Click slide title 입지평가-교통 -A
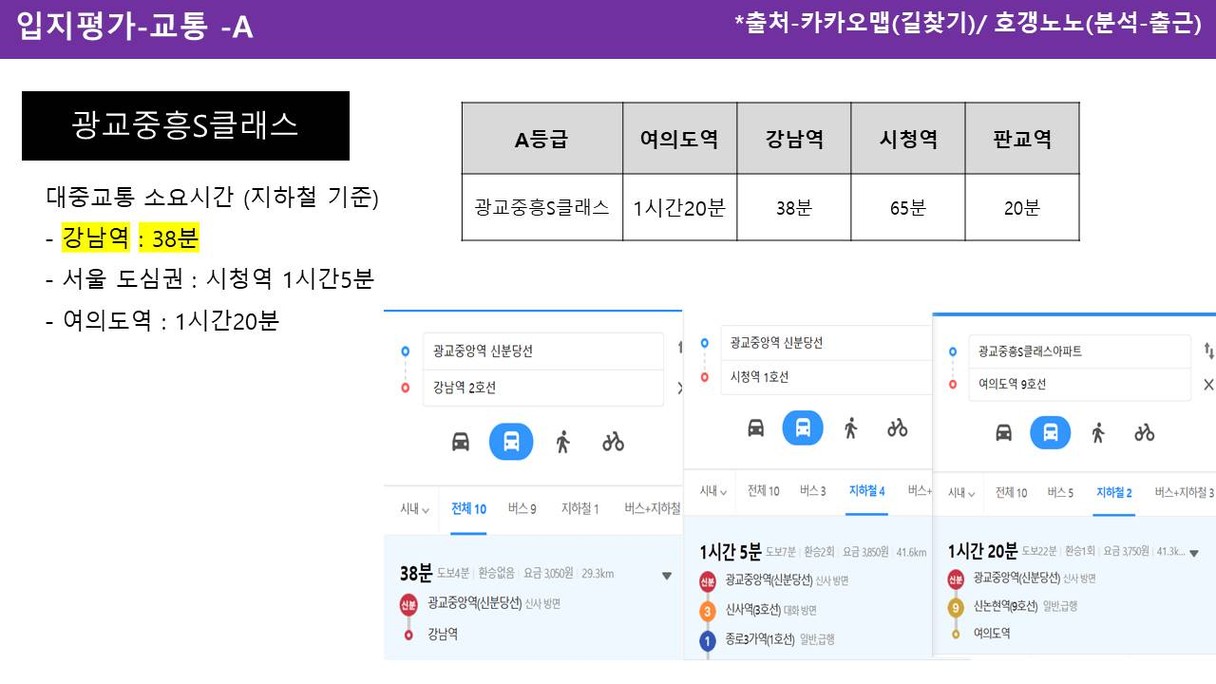1216x684 pixels. pos(135,27)
